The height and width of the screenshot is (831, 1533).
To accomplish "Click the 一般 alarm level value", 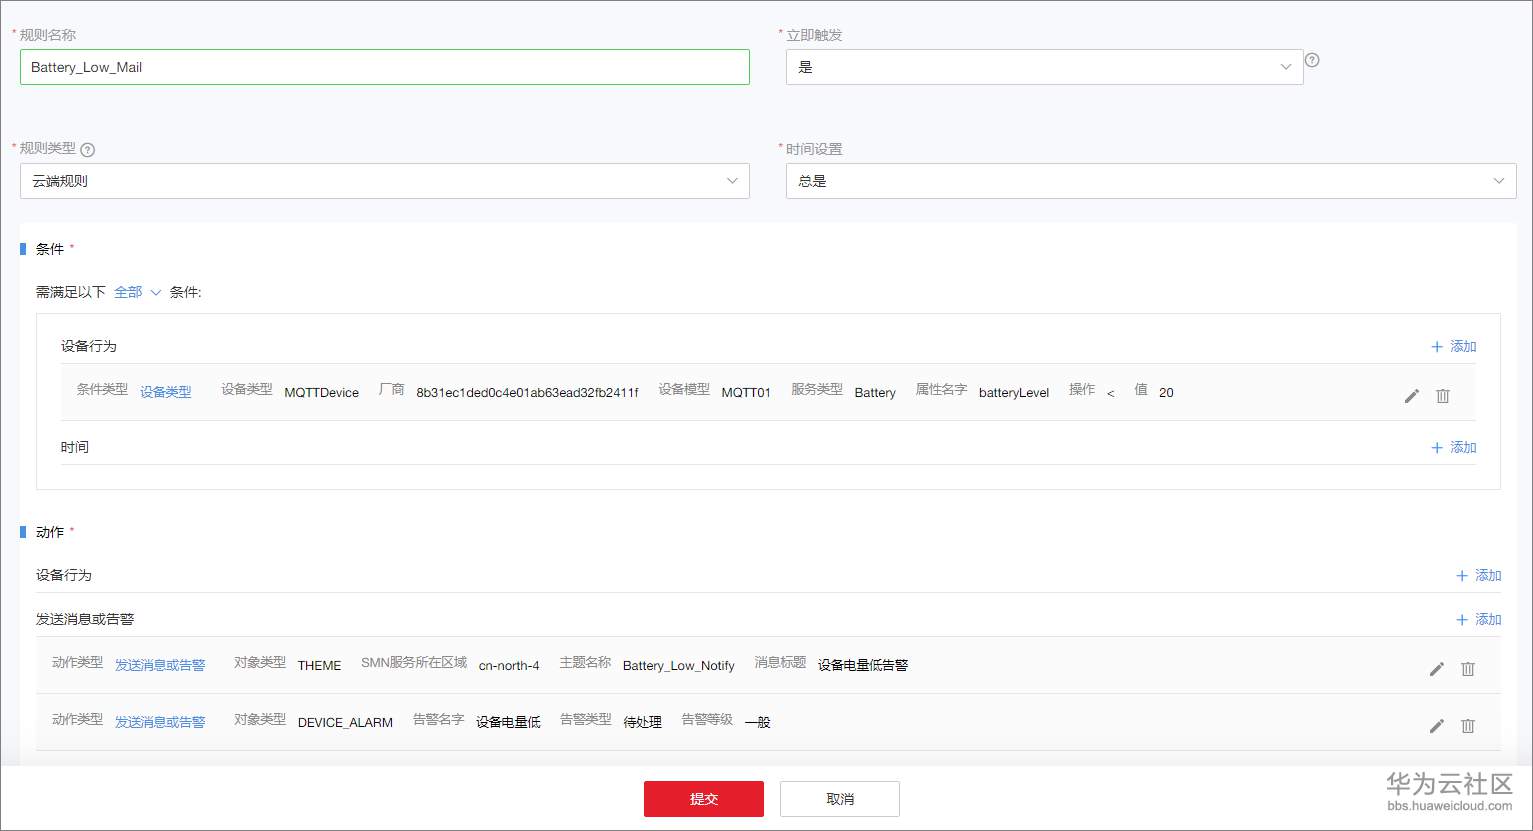I will [x=758, y=722].
